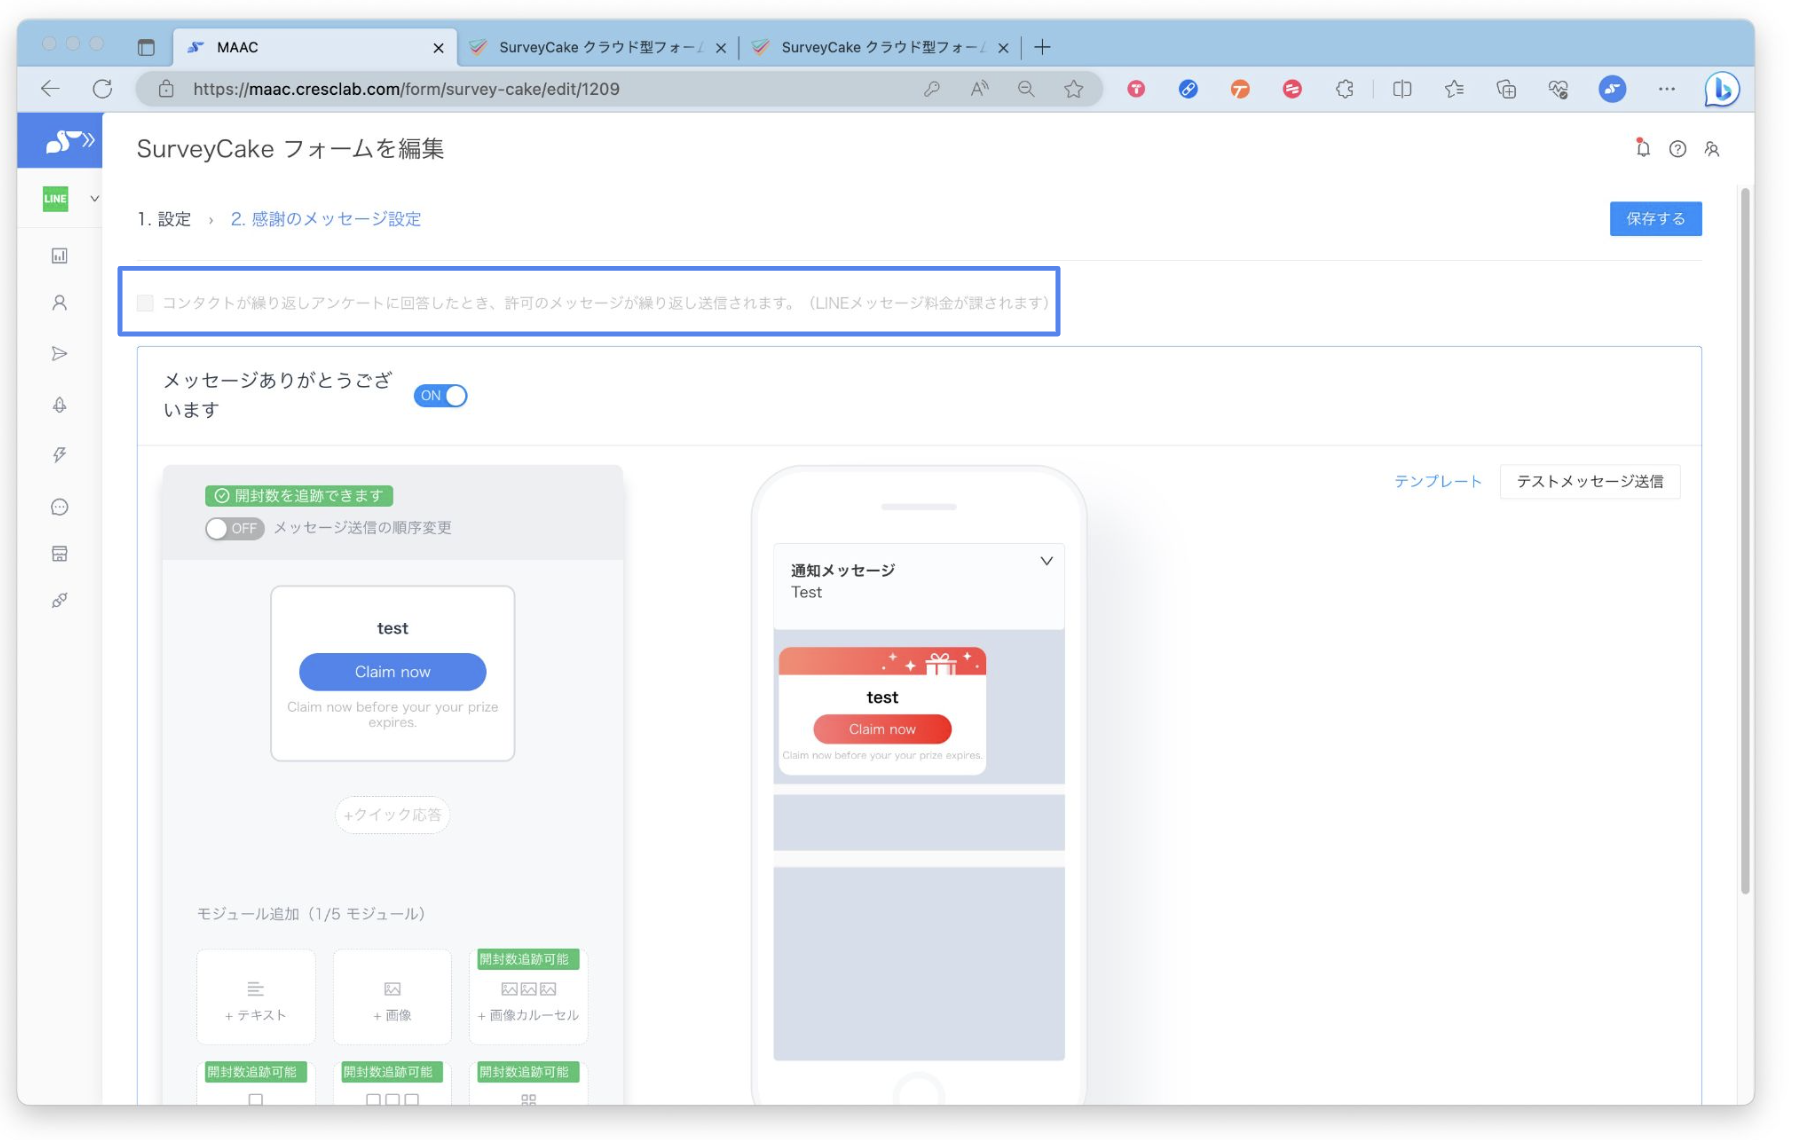
Task: Open the tab actions icon left of tabs
Action: point(146,47)
